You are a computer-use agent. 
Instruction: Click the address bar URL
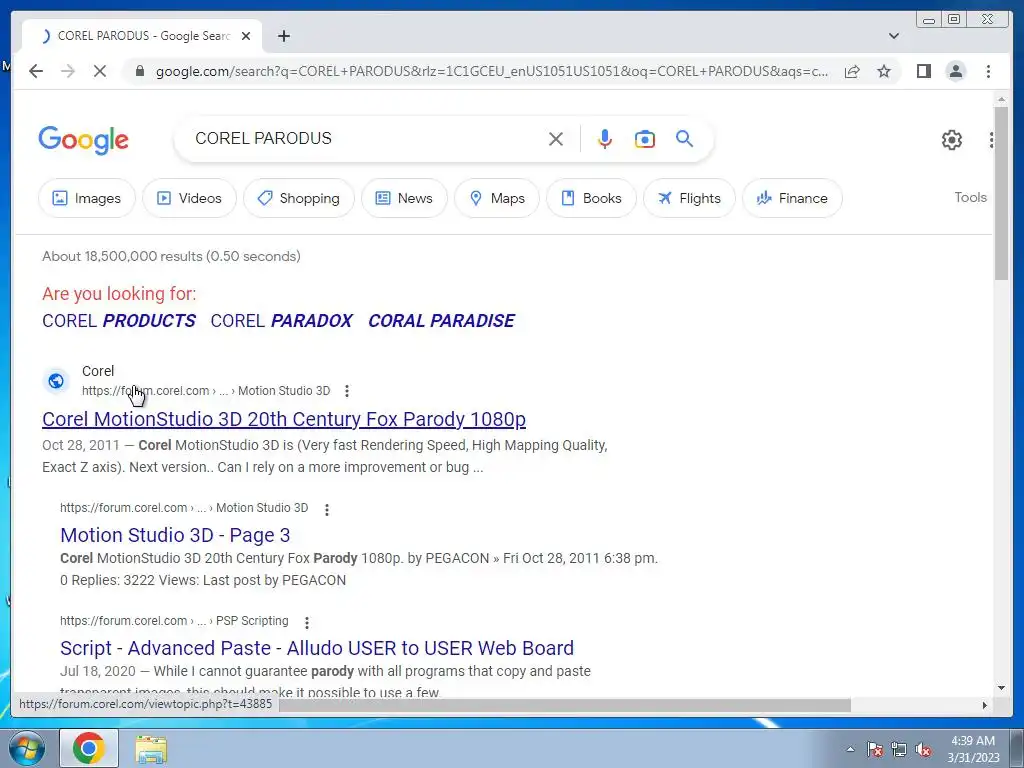(x=492, y=71)
